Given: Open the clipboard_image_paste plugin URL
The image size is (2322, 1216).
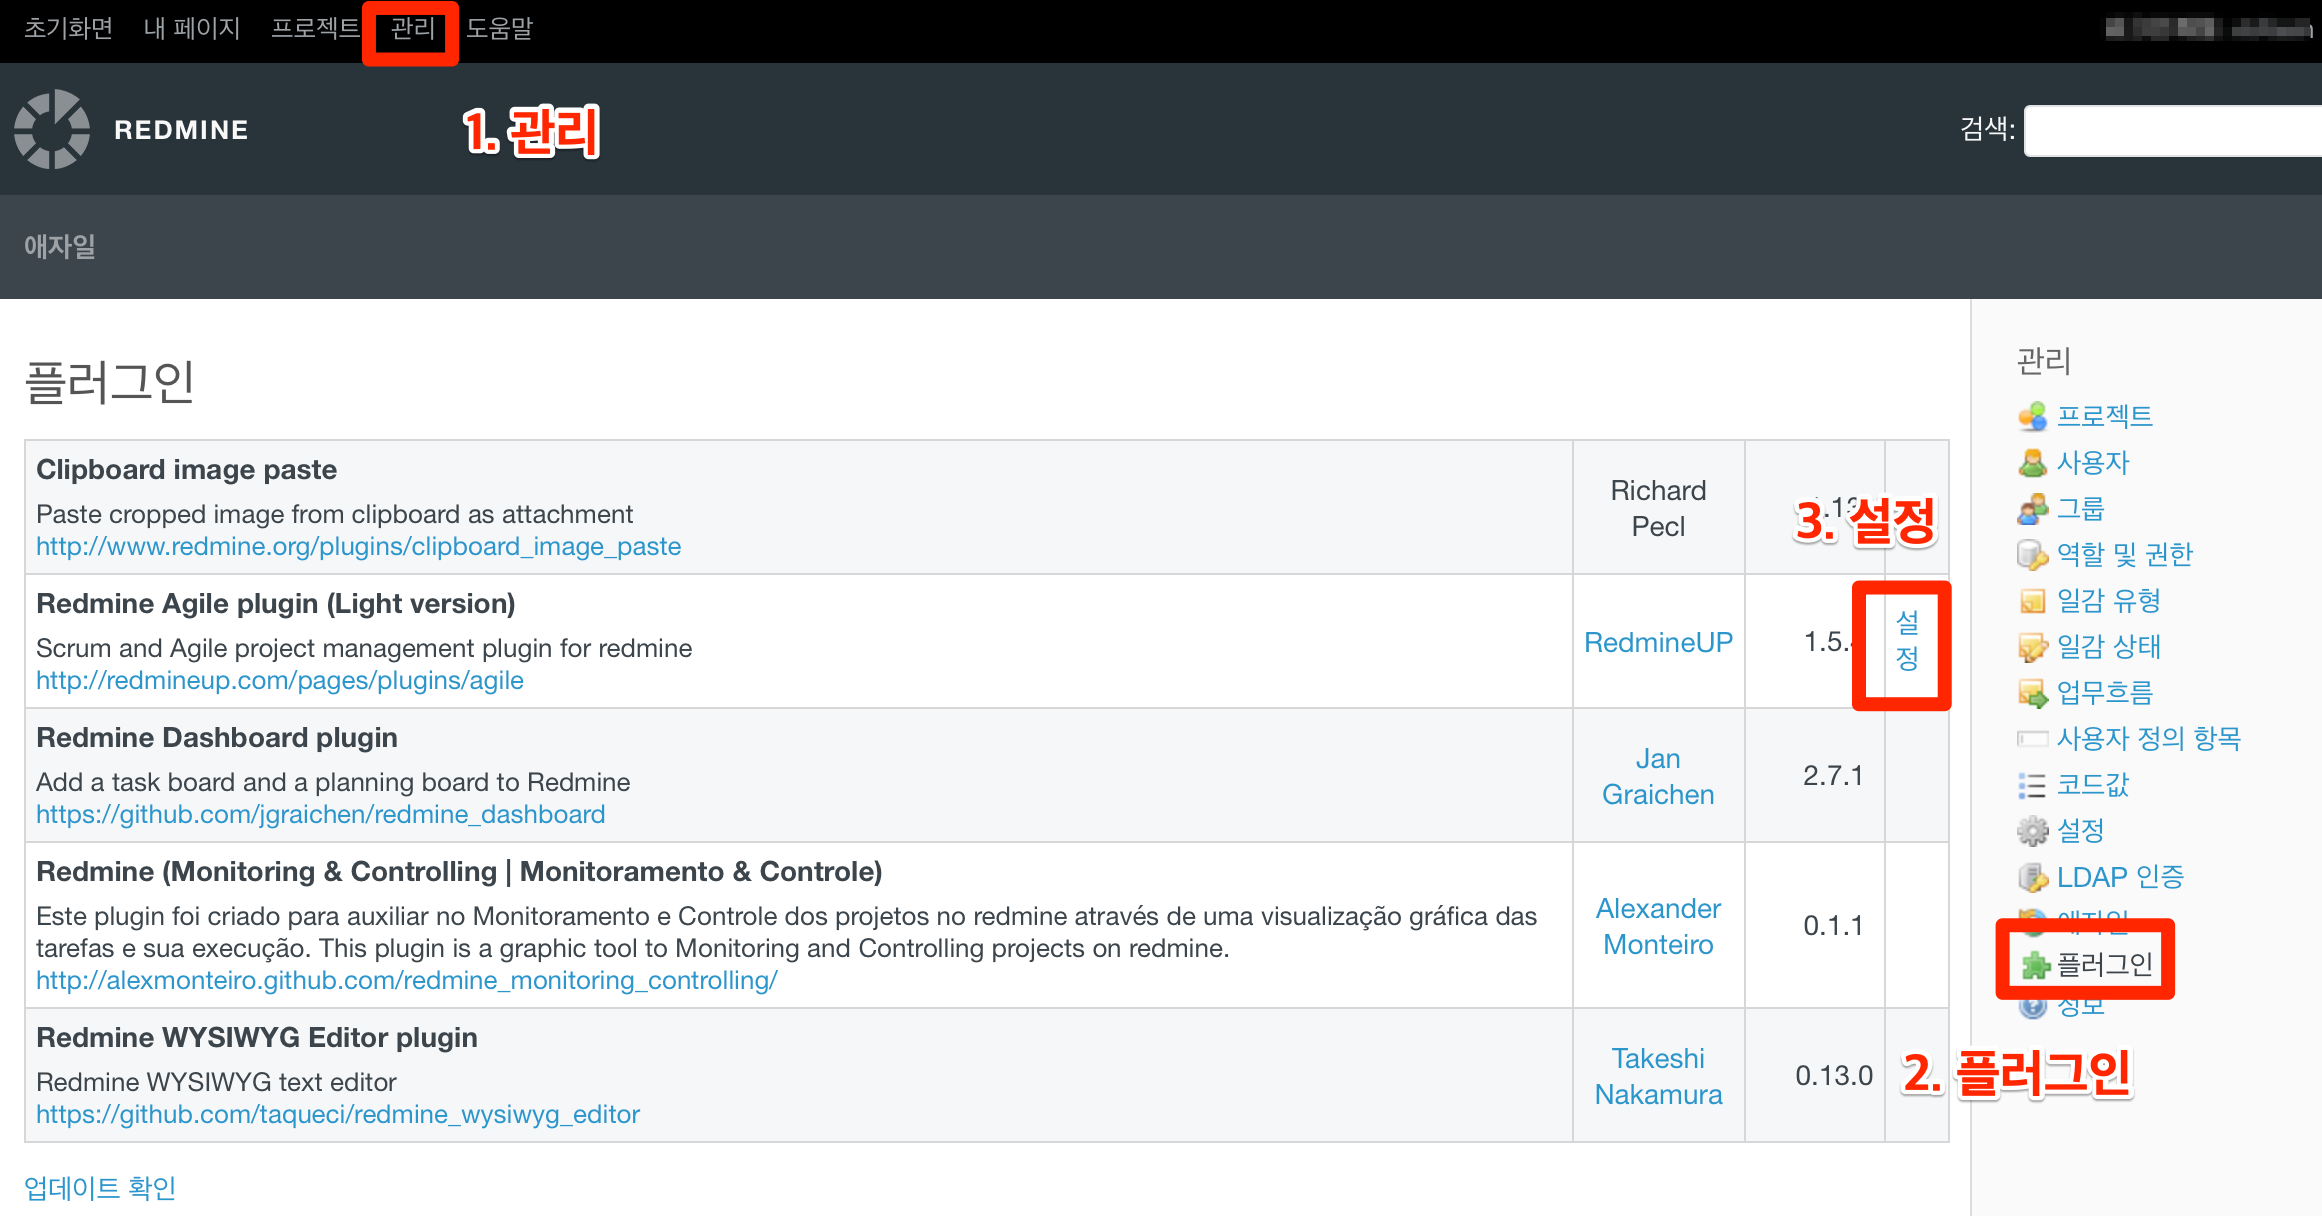Looking at the screenshot, I should (358, 546).
